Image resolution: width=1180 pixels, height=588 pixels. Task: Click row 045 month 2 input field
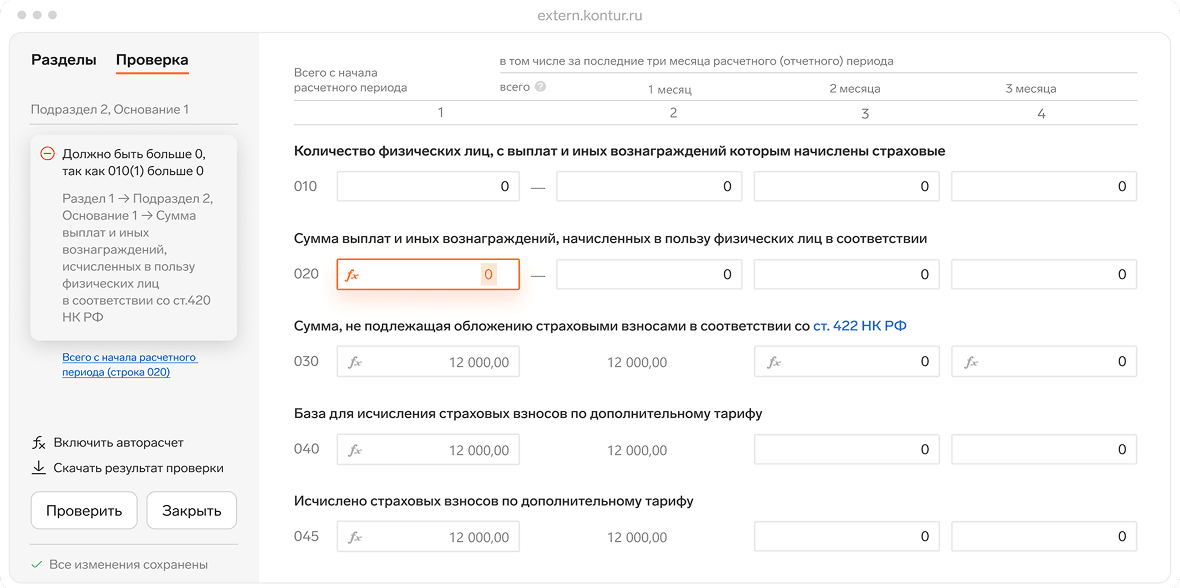pyautogui.click(x=846, y=537)
